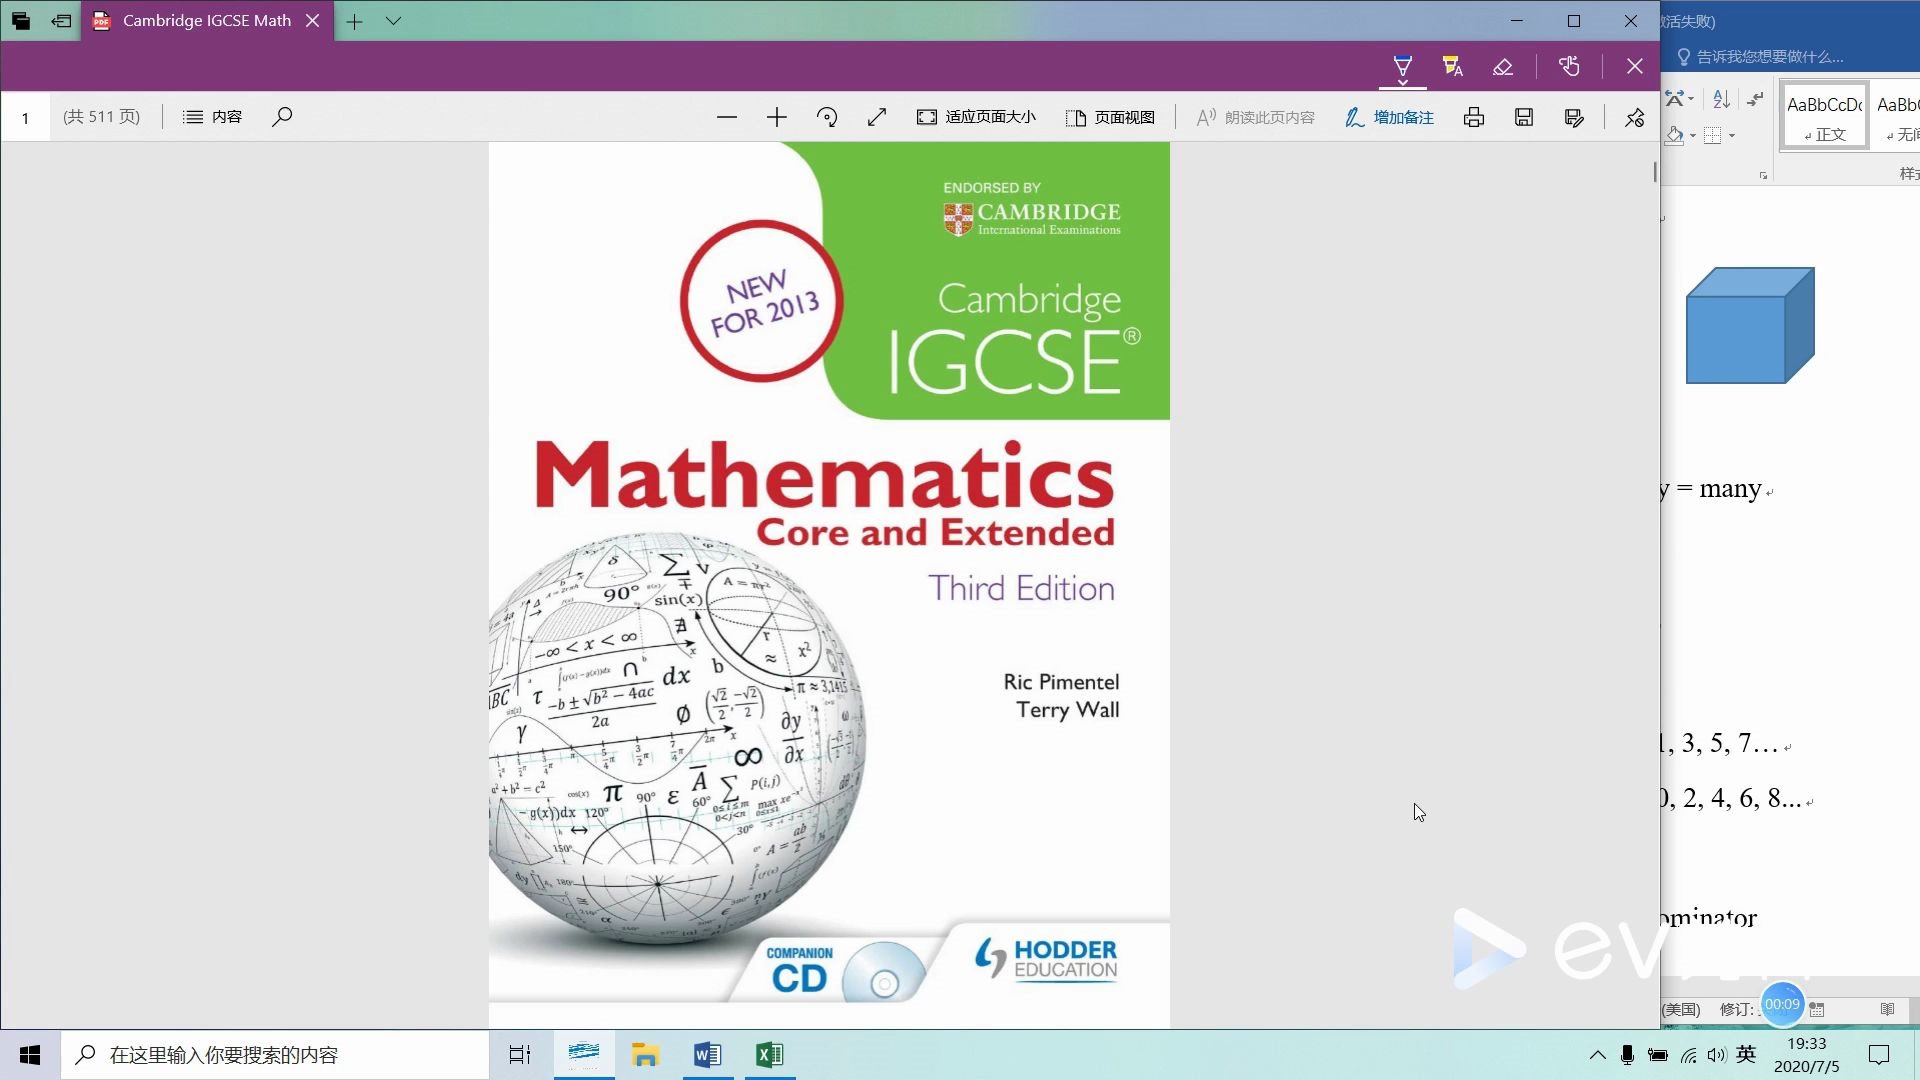Click the set tabs aside icon
1920x1080 pixels.
(61, 21)
